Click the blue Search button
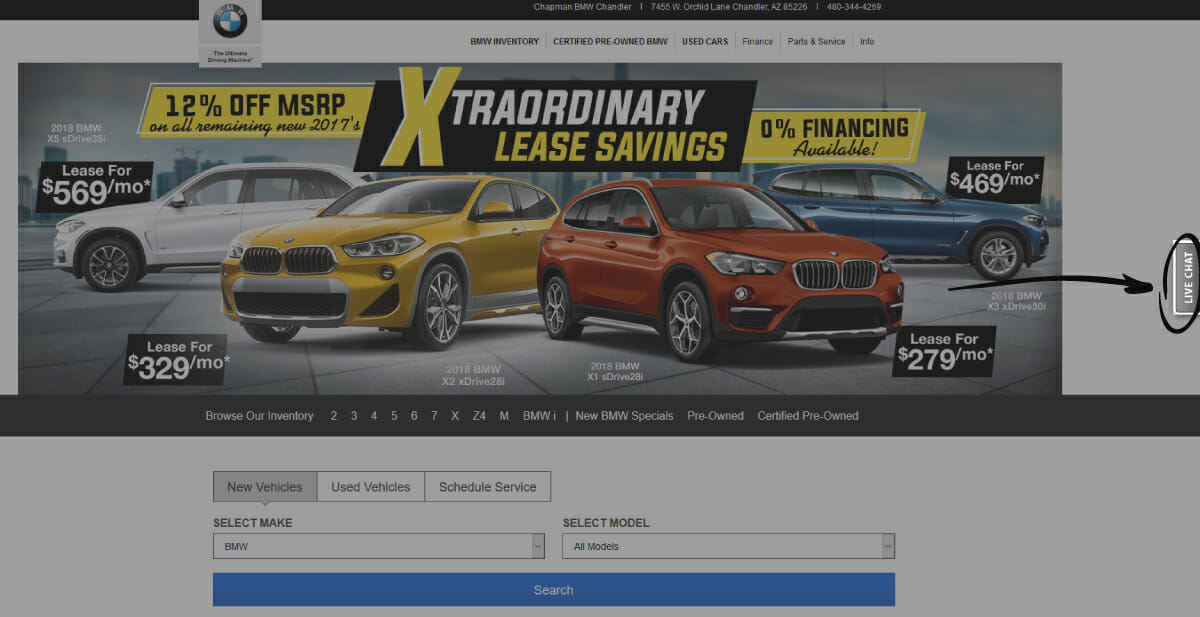Image resolution: width=1200 pixels, height=617 pixels. [x=554, y=590]
